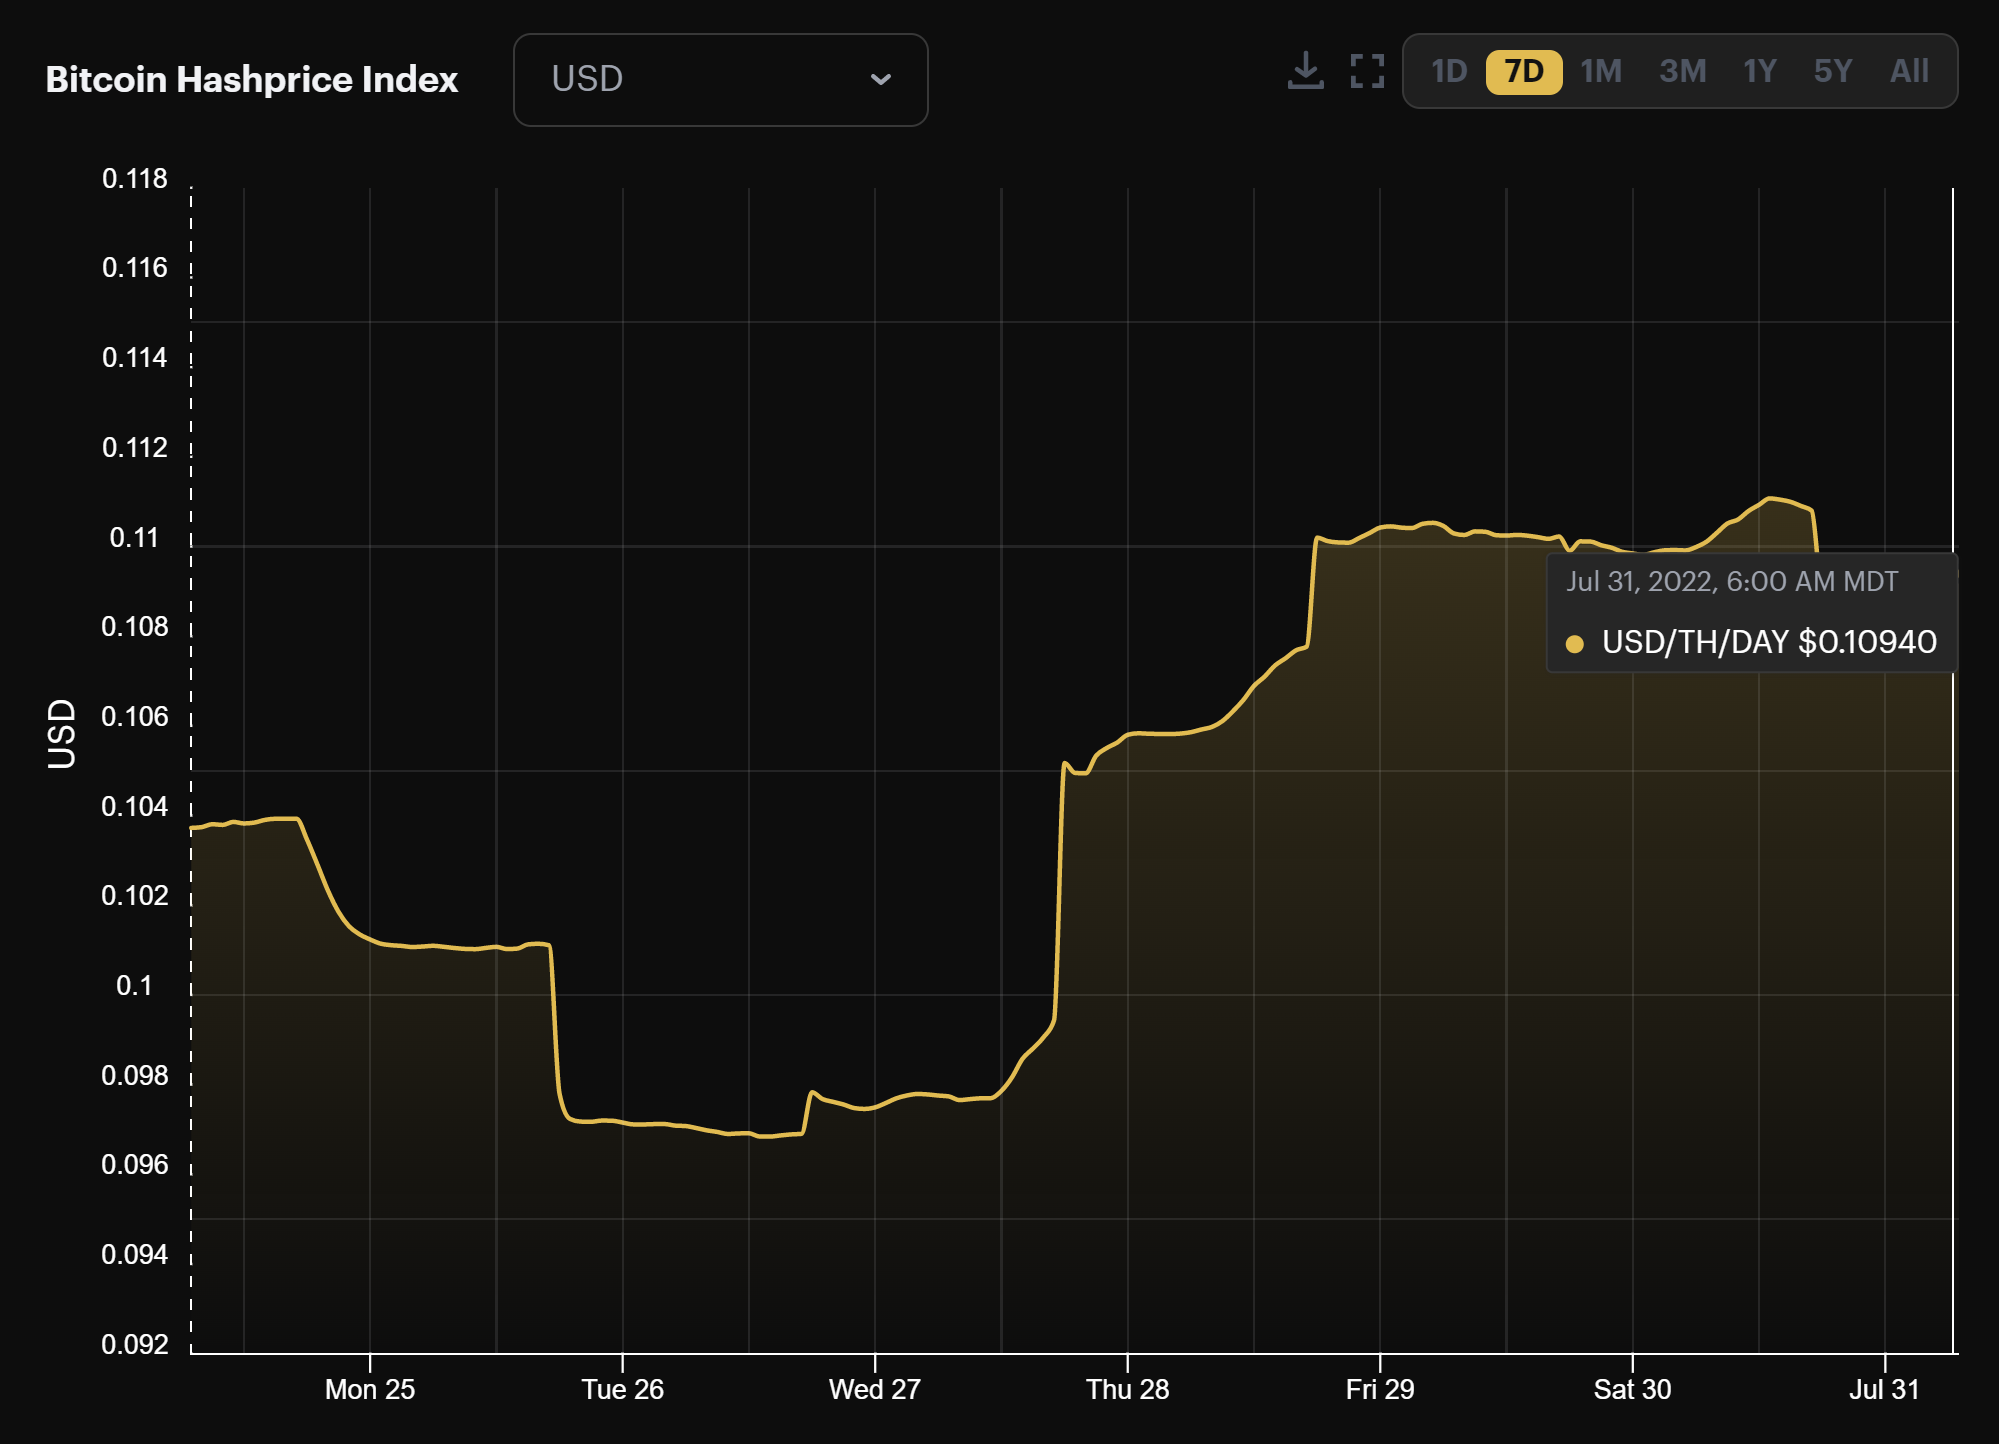The width and height of the screenshot is (1999, 1444).
Task: Enable the All-time chart view
Action: (1909, 71)
